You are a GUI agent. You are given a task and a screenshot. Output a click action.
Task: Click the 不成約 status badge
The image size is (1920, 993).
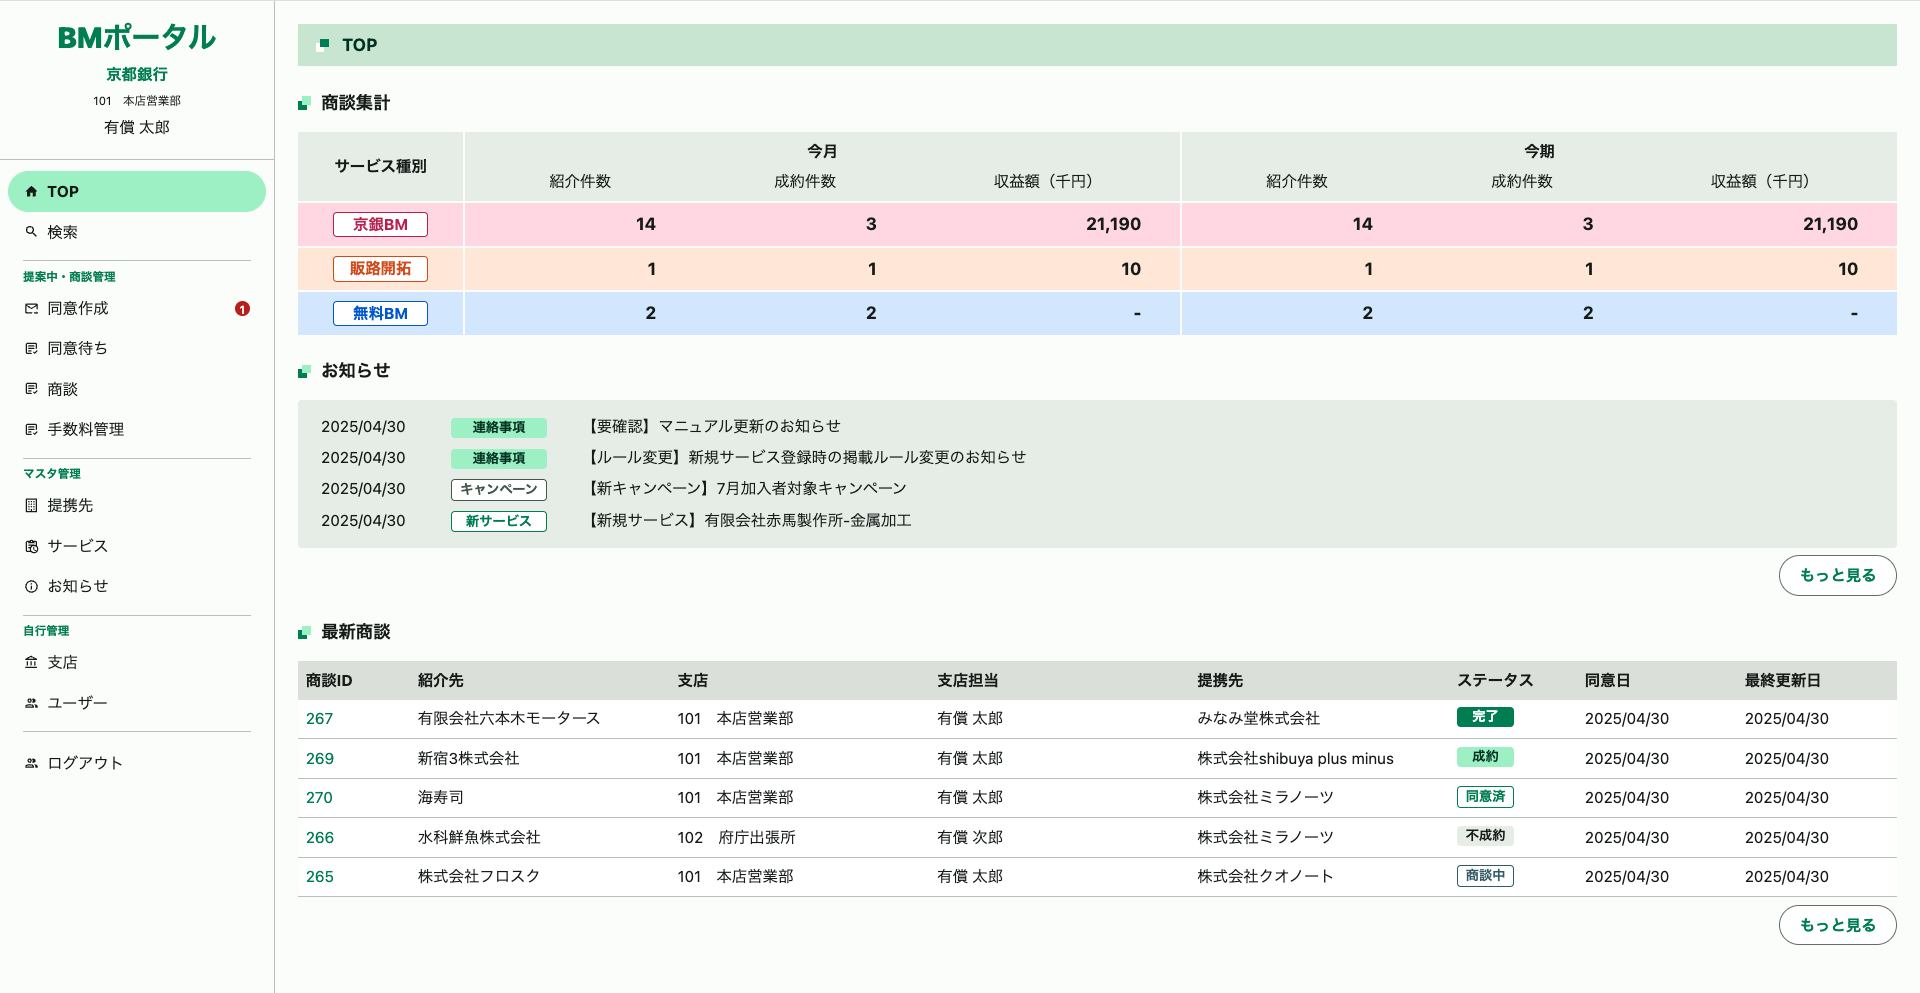tap(1485, 836)
